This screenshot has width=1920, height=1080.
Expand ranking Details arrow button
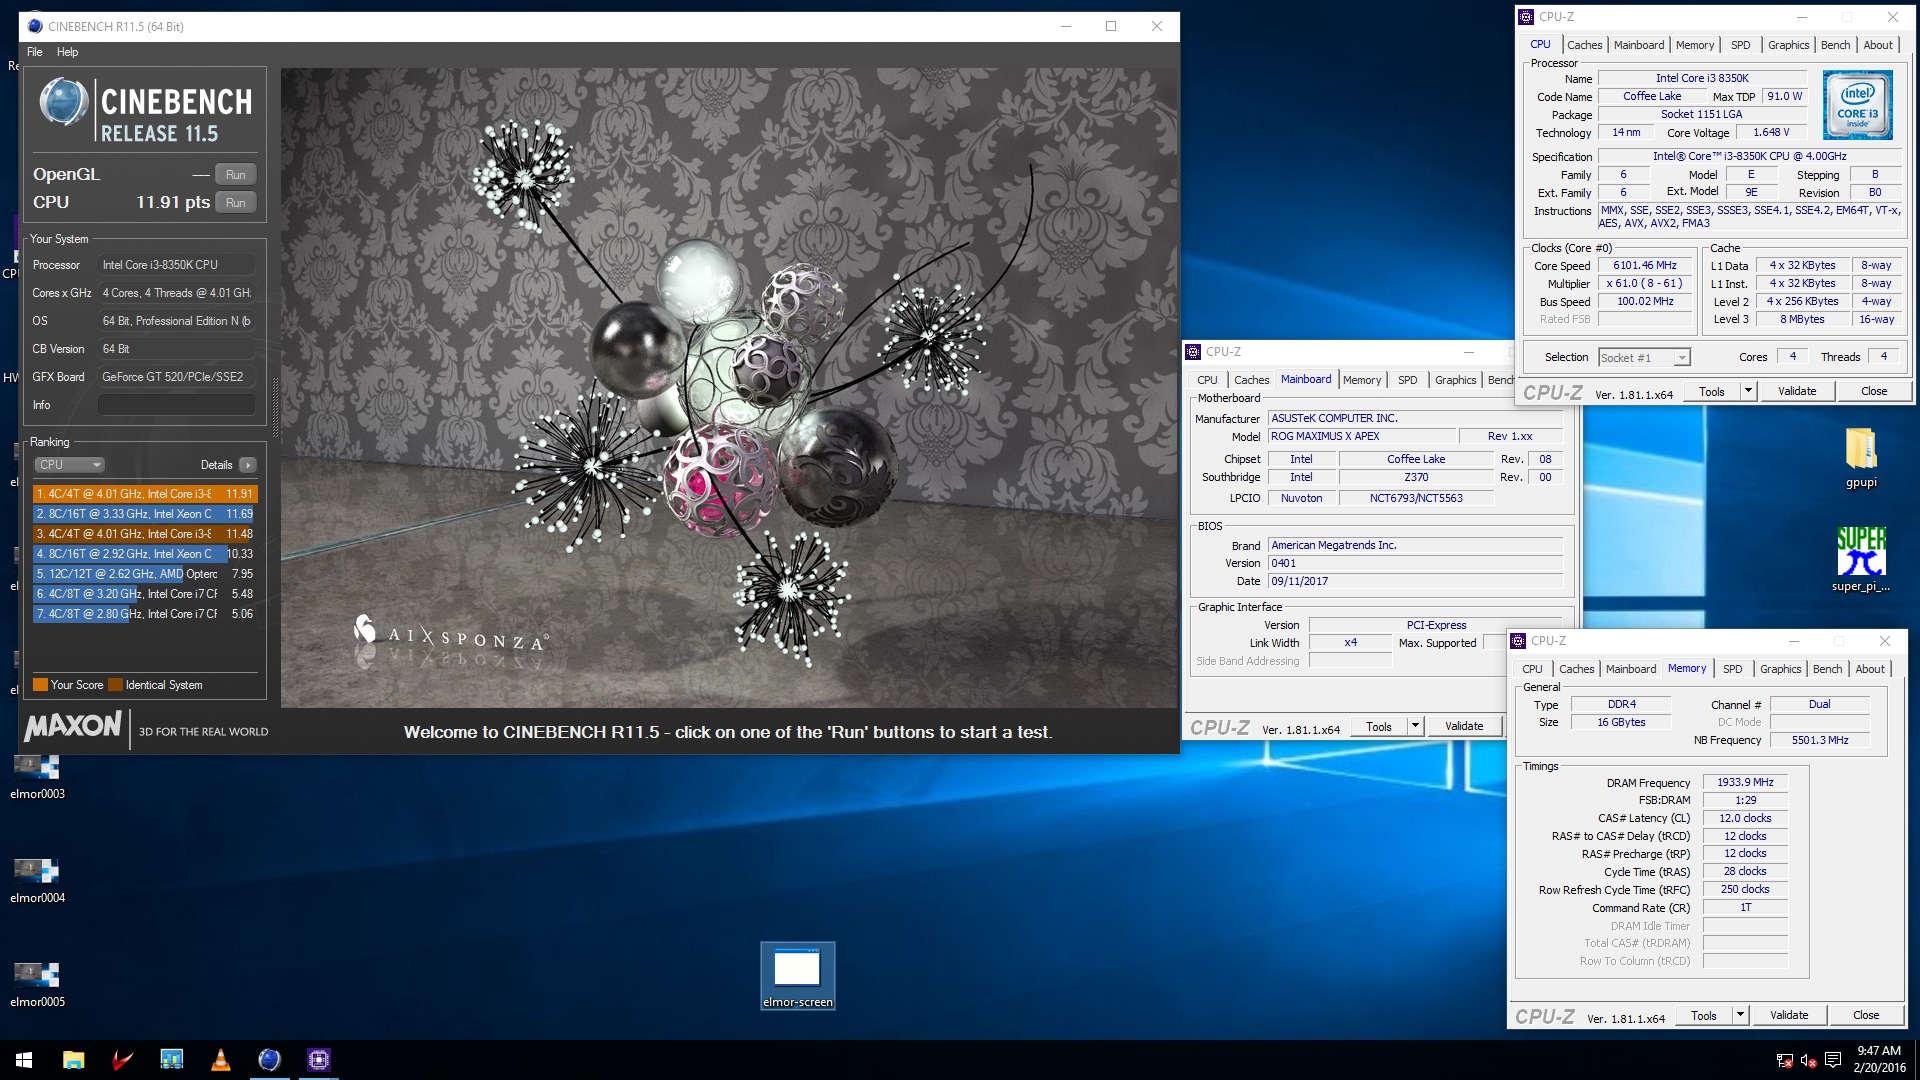click(x=248, y=465)
